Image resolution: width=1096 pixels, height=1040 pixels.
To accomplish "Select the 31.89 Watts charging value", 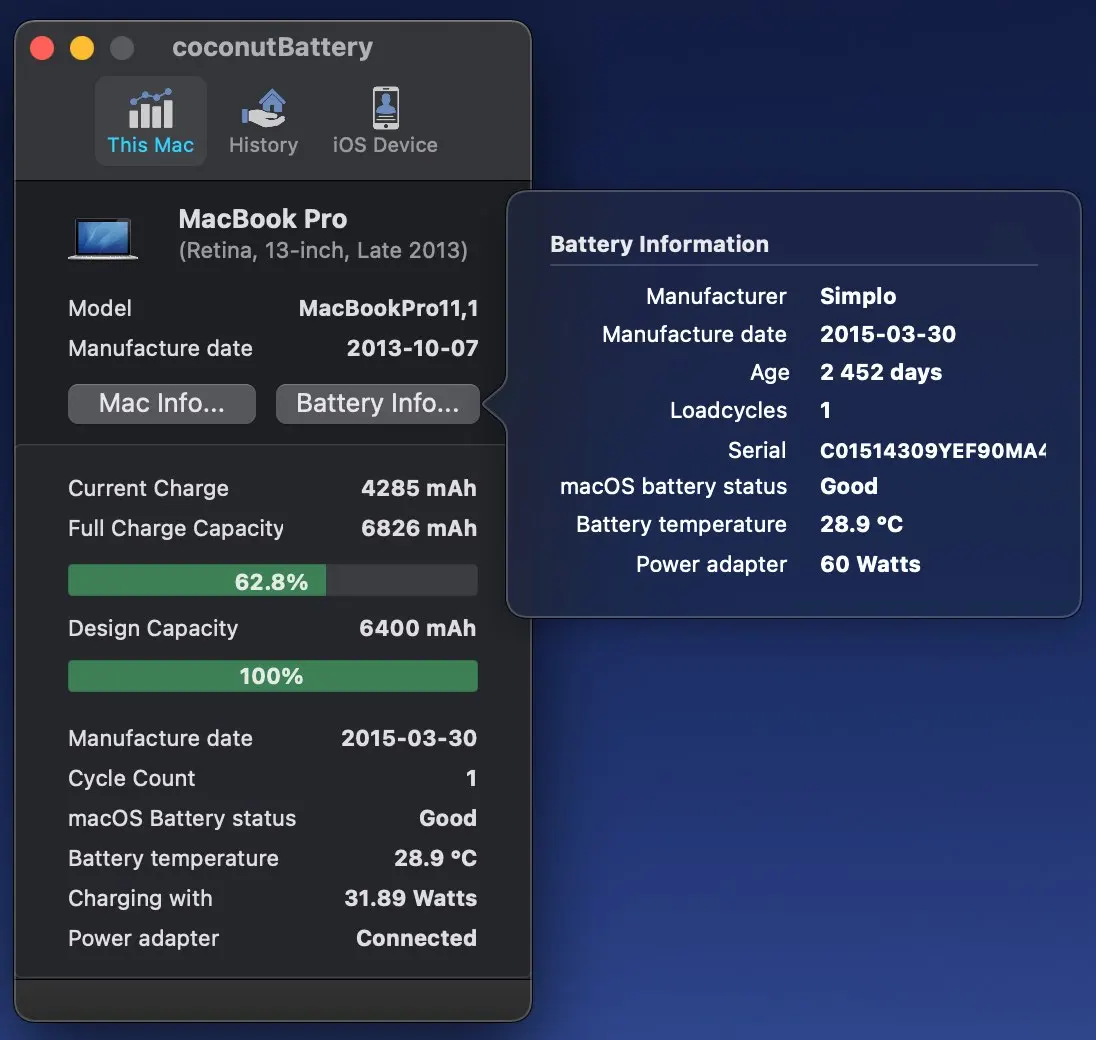I will [x=410, y=898].
